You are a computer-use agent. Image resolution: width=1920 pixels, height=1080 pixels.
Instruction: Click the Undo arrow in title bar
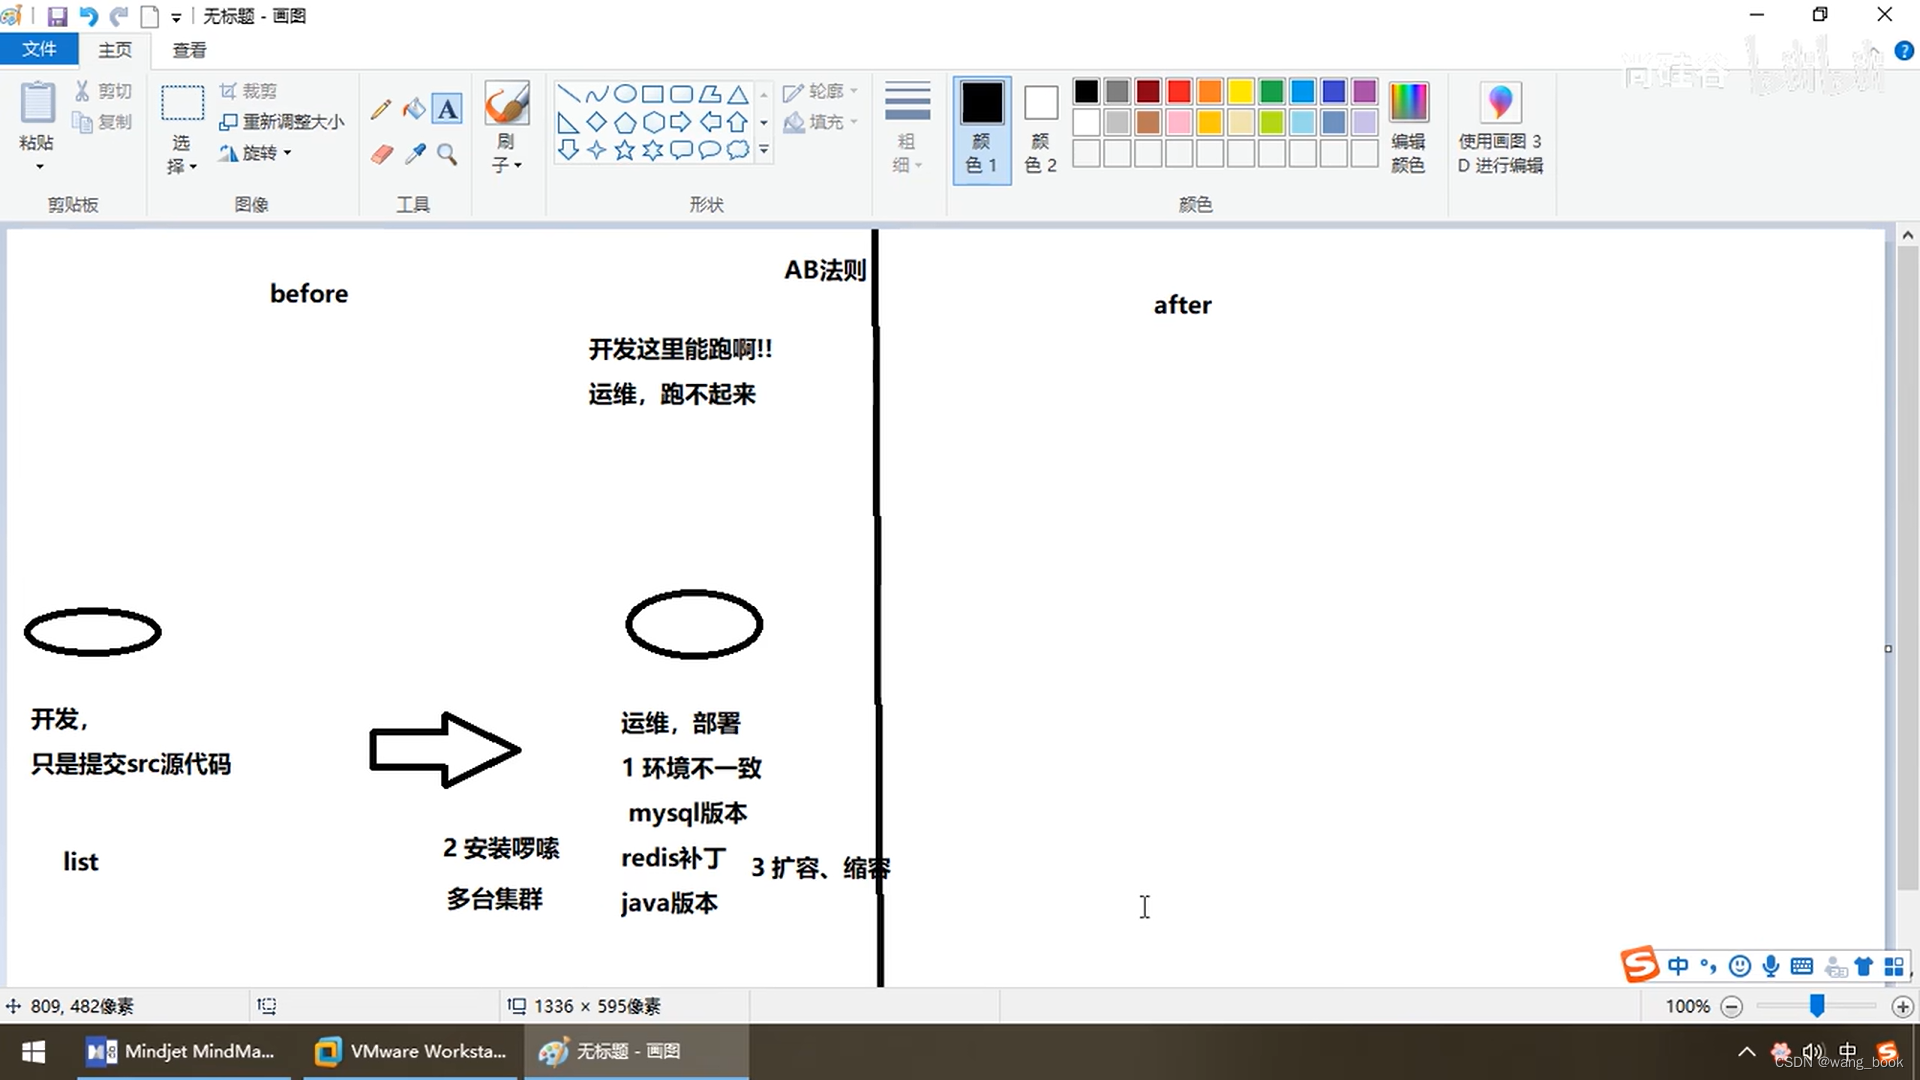88,16
